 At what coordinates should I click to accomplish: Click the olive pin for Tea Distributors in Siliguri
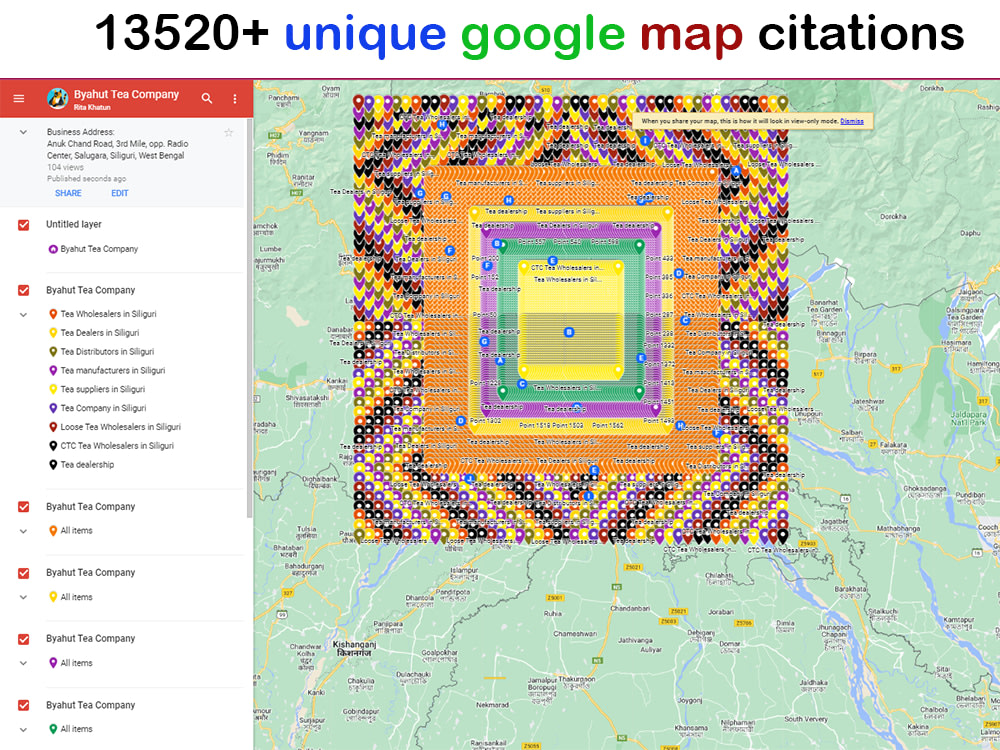point(54,351)
